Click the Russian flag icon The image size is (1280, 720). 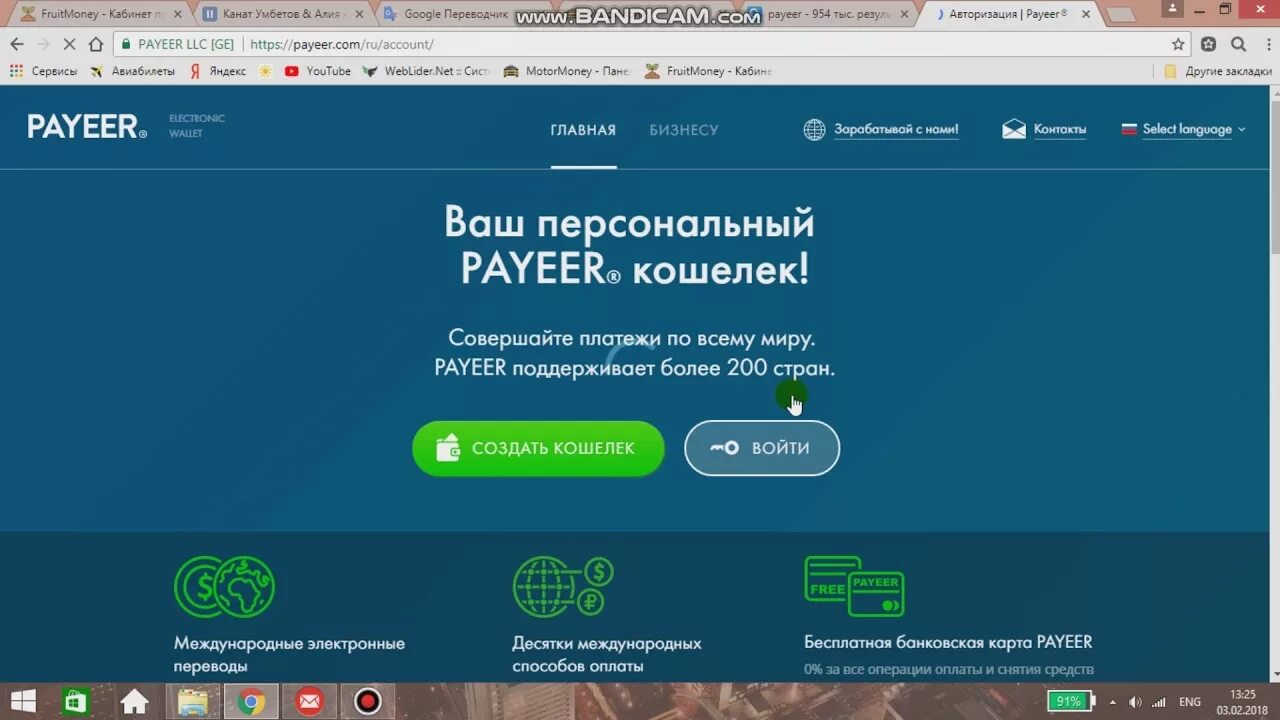tap(1130, 129)
